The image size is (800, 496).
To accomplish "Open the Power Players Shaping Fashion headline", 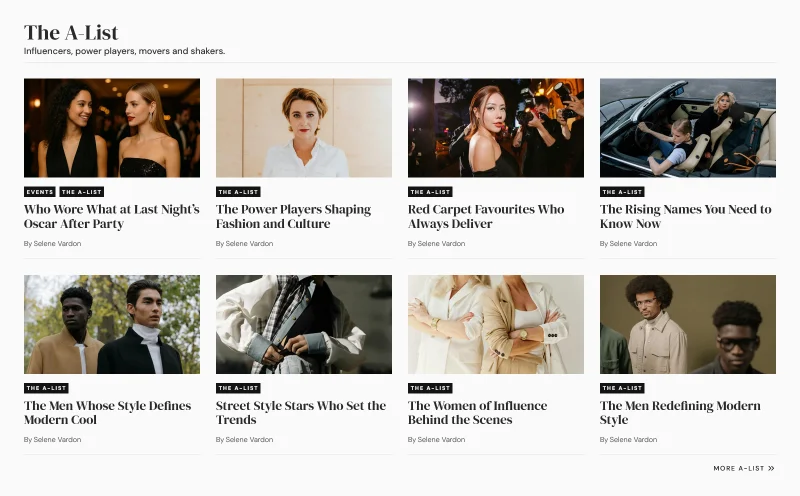I will [x=293, y=216].
